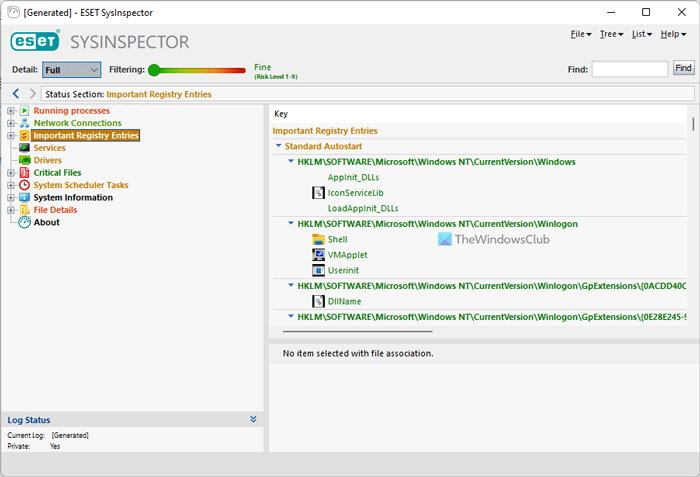Click the Important Registry Entries list heading
Screen dimensions: 700x477
325,130
